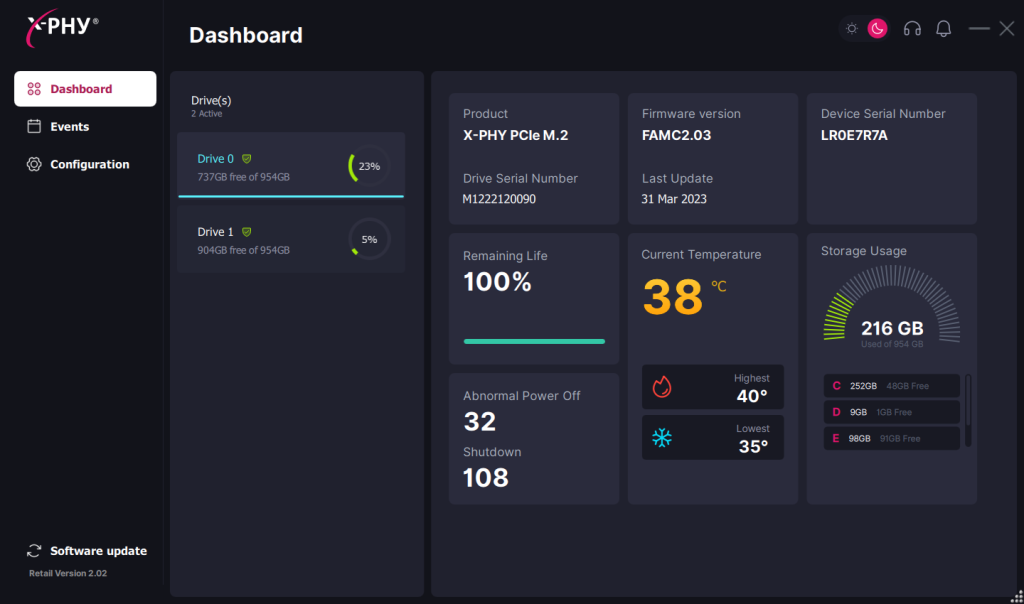Enable dark mode moon toggle
This screenshot has height=604, width=1024.
tap(877, 29)
